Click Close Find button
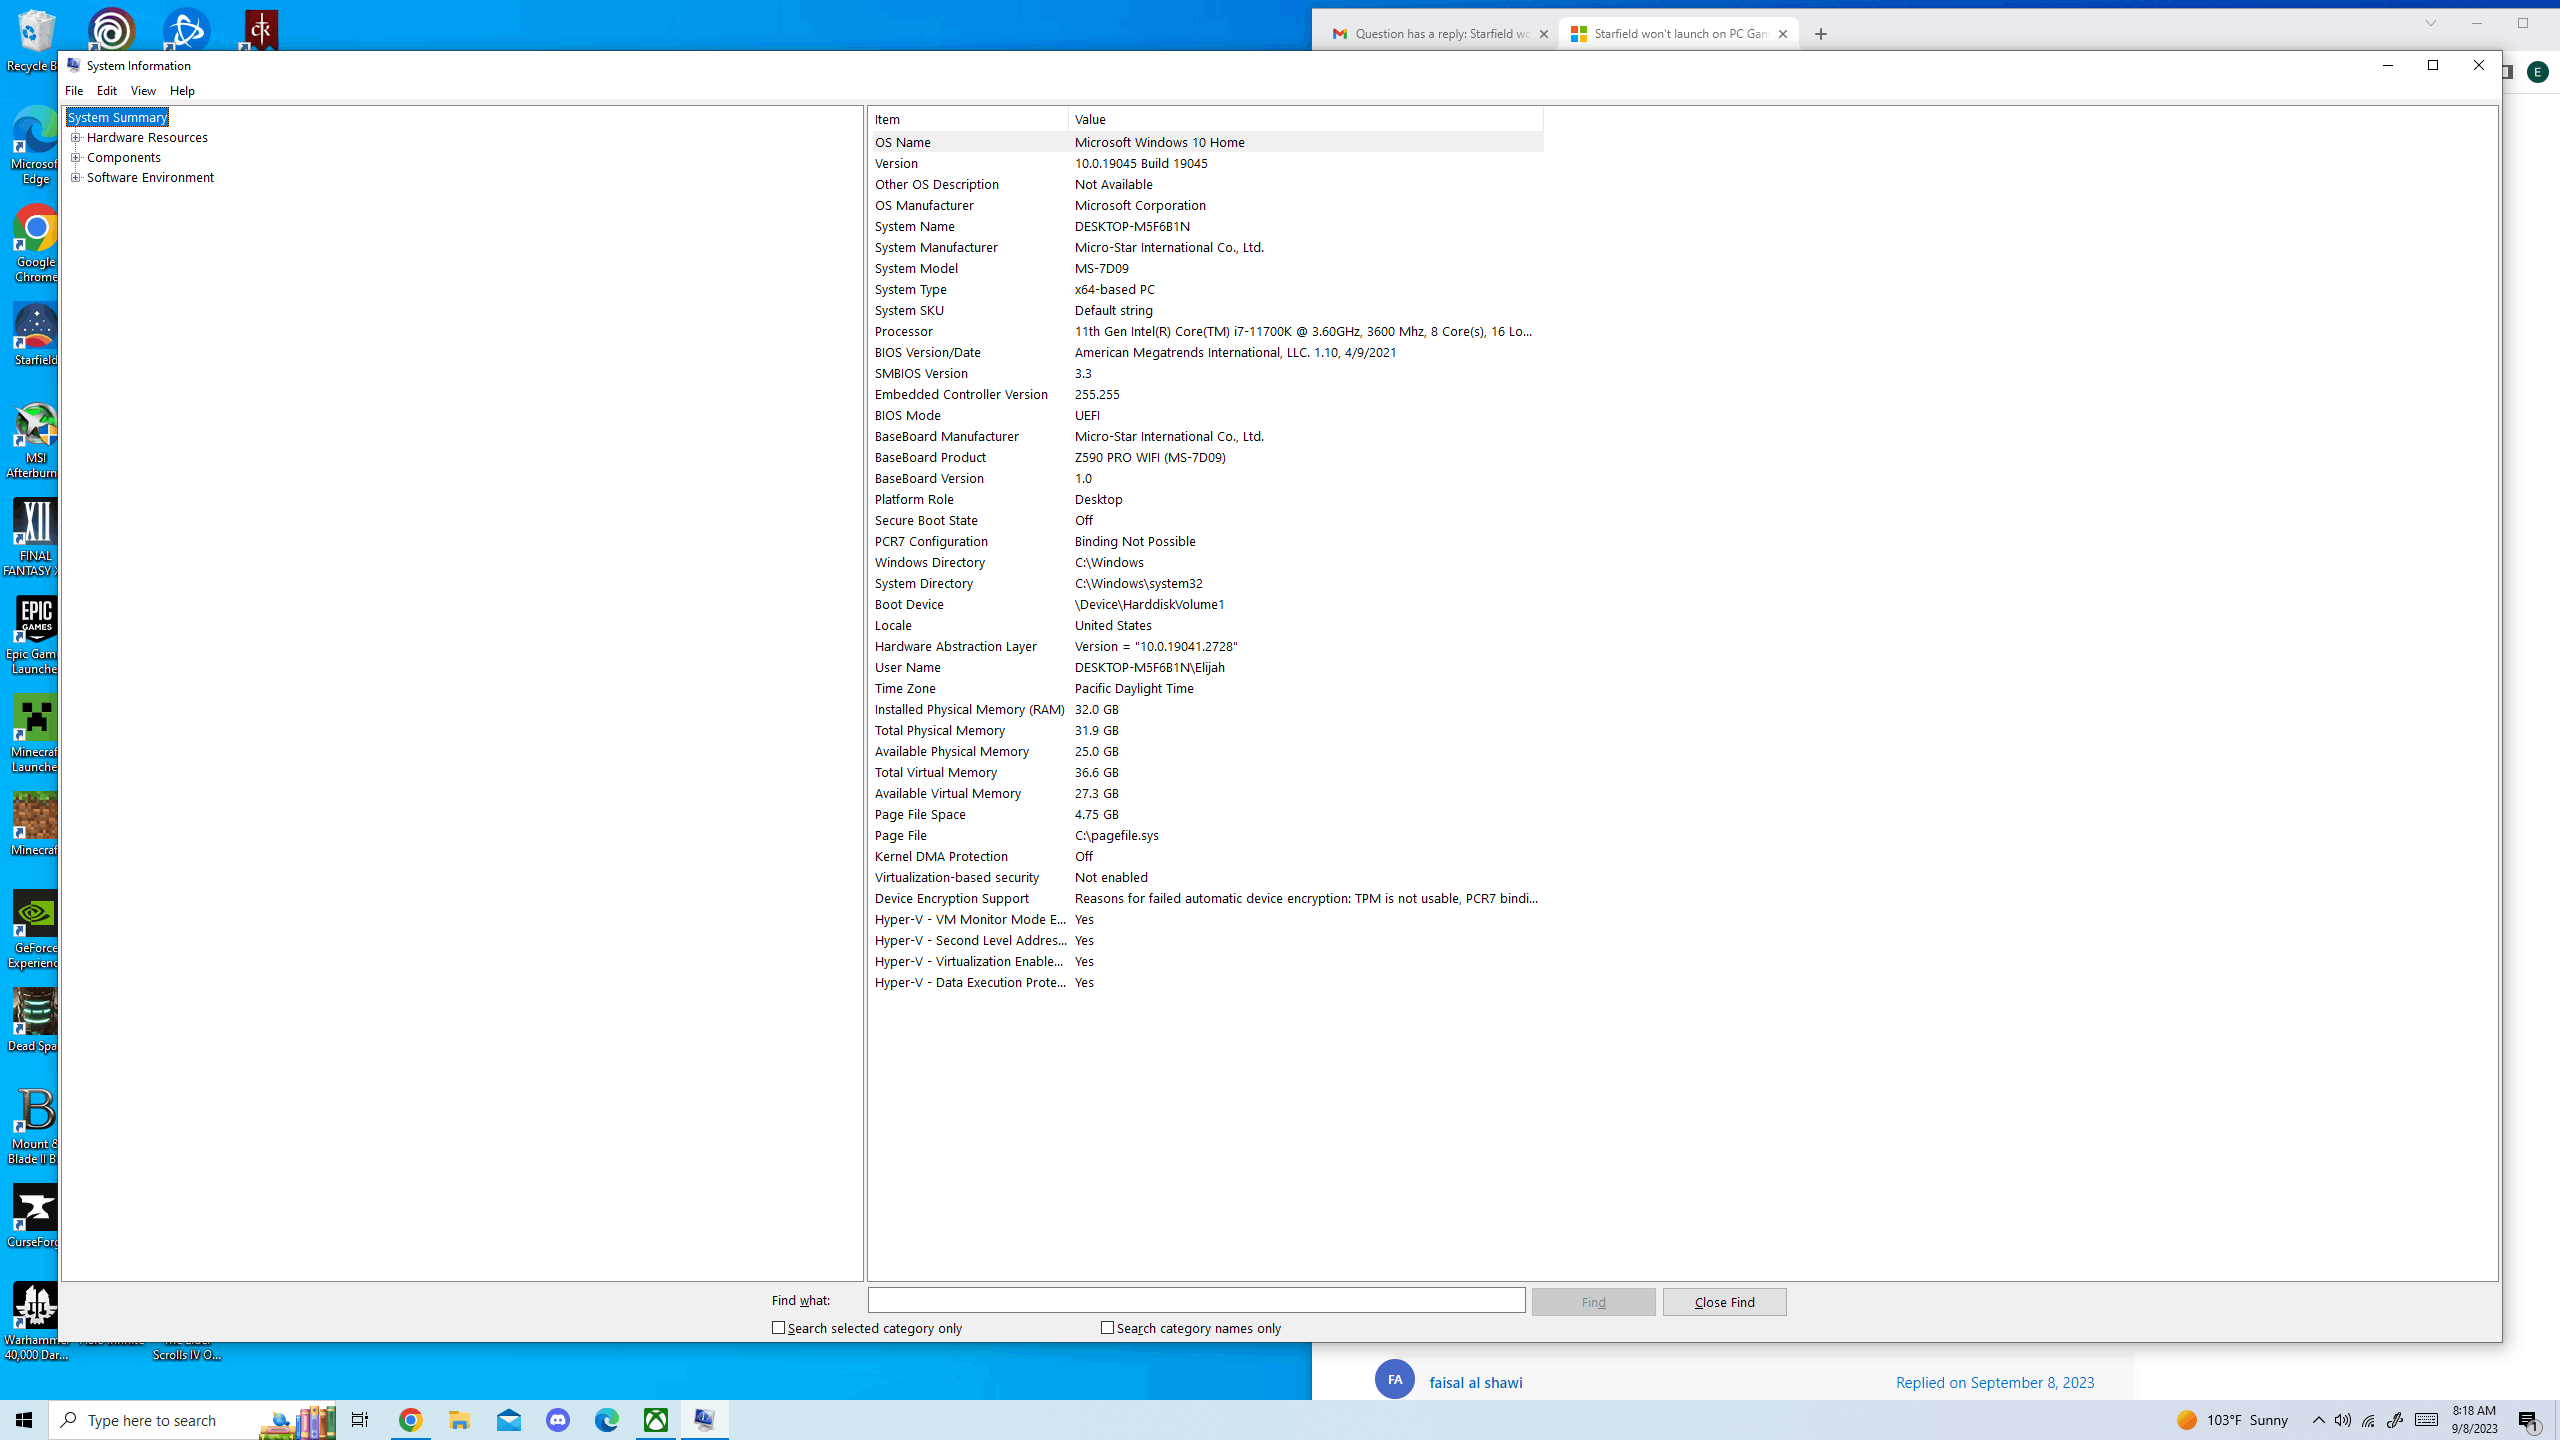Viewport: 2560px width, 1440px height. pyautogui.click(x=1723, y=1301)
